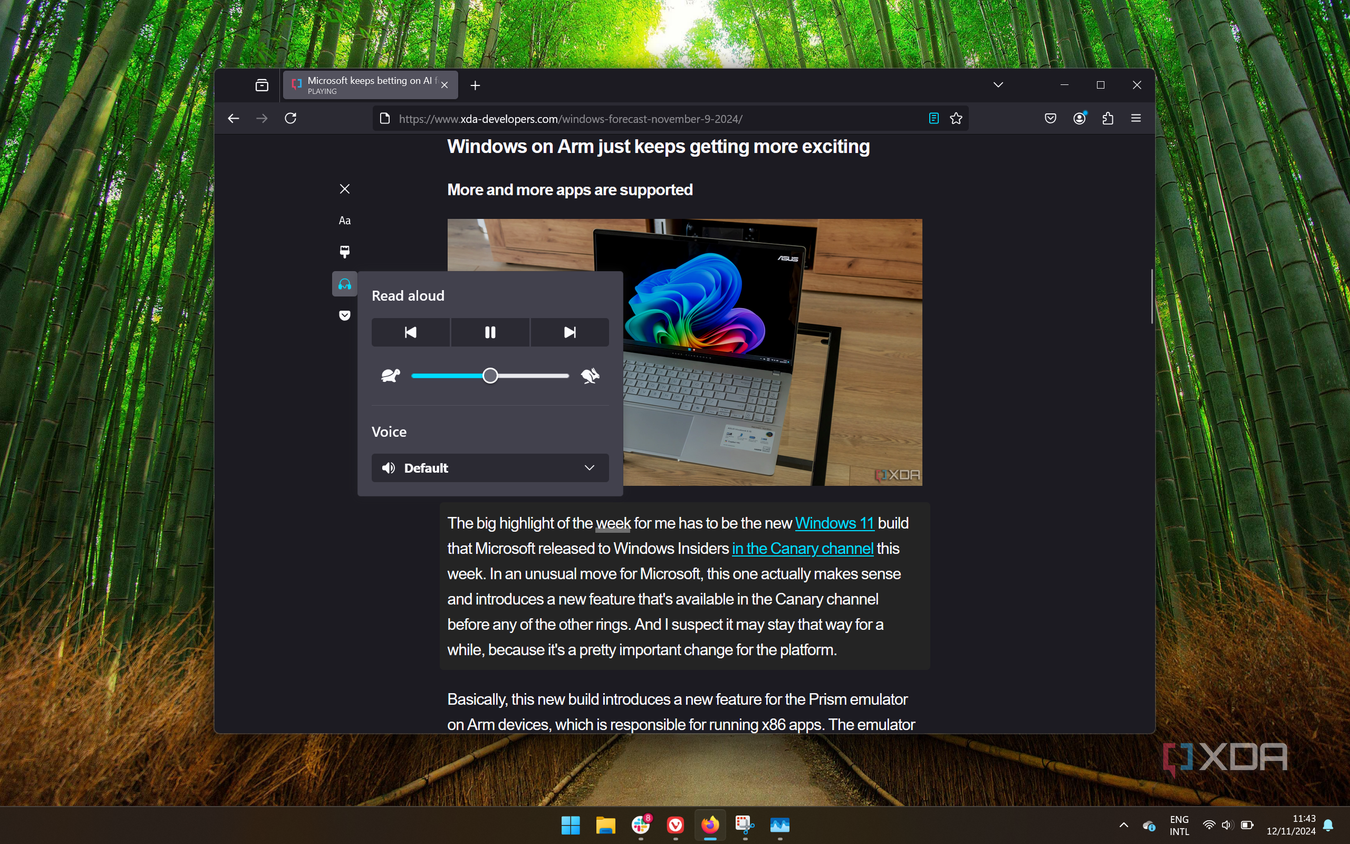Switch to Firefox in the taskbar
Viewport: 1350px width, 844px height.
[x=710, y=825]
